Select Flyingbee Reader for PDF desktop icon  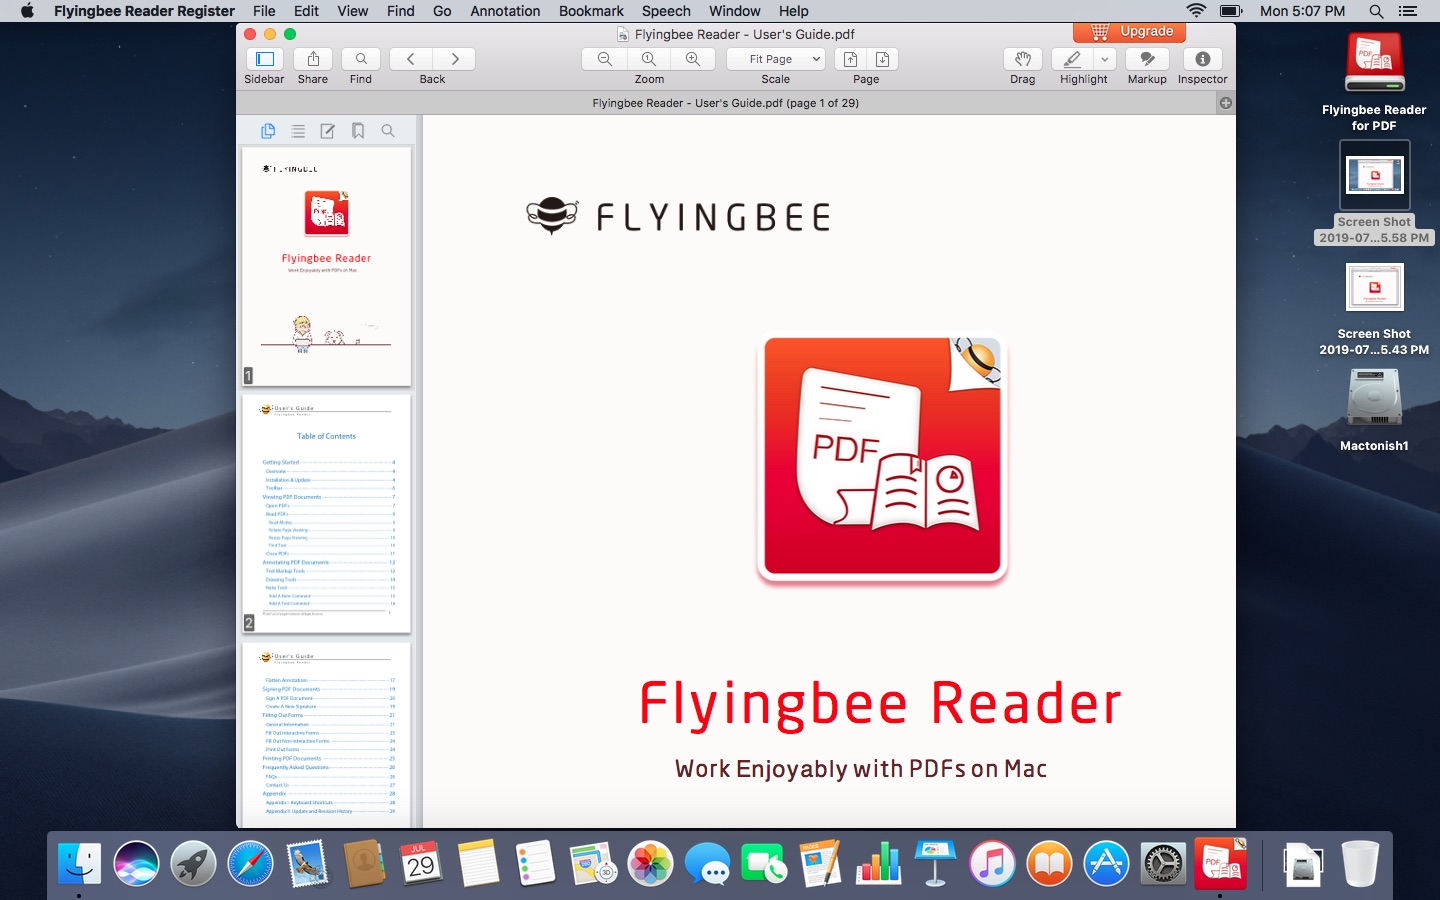pyautogui.click(x=1374, y=82)
